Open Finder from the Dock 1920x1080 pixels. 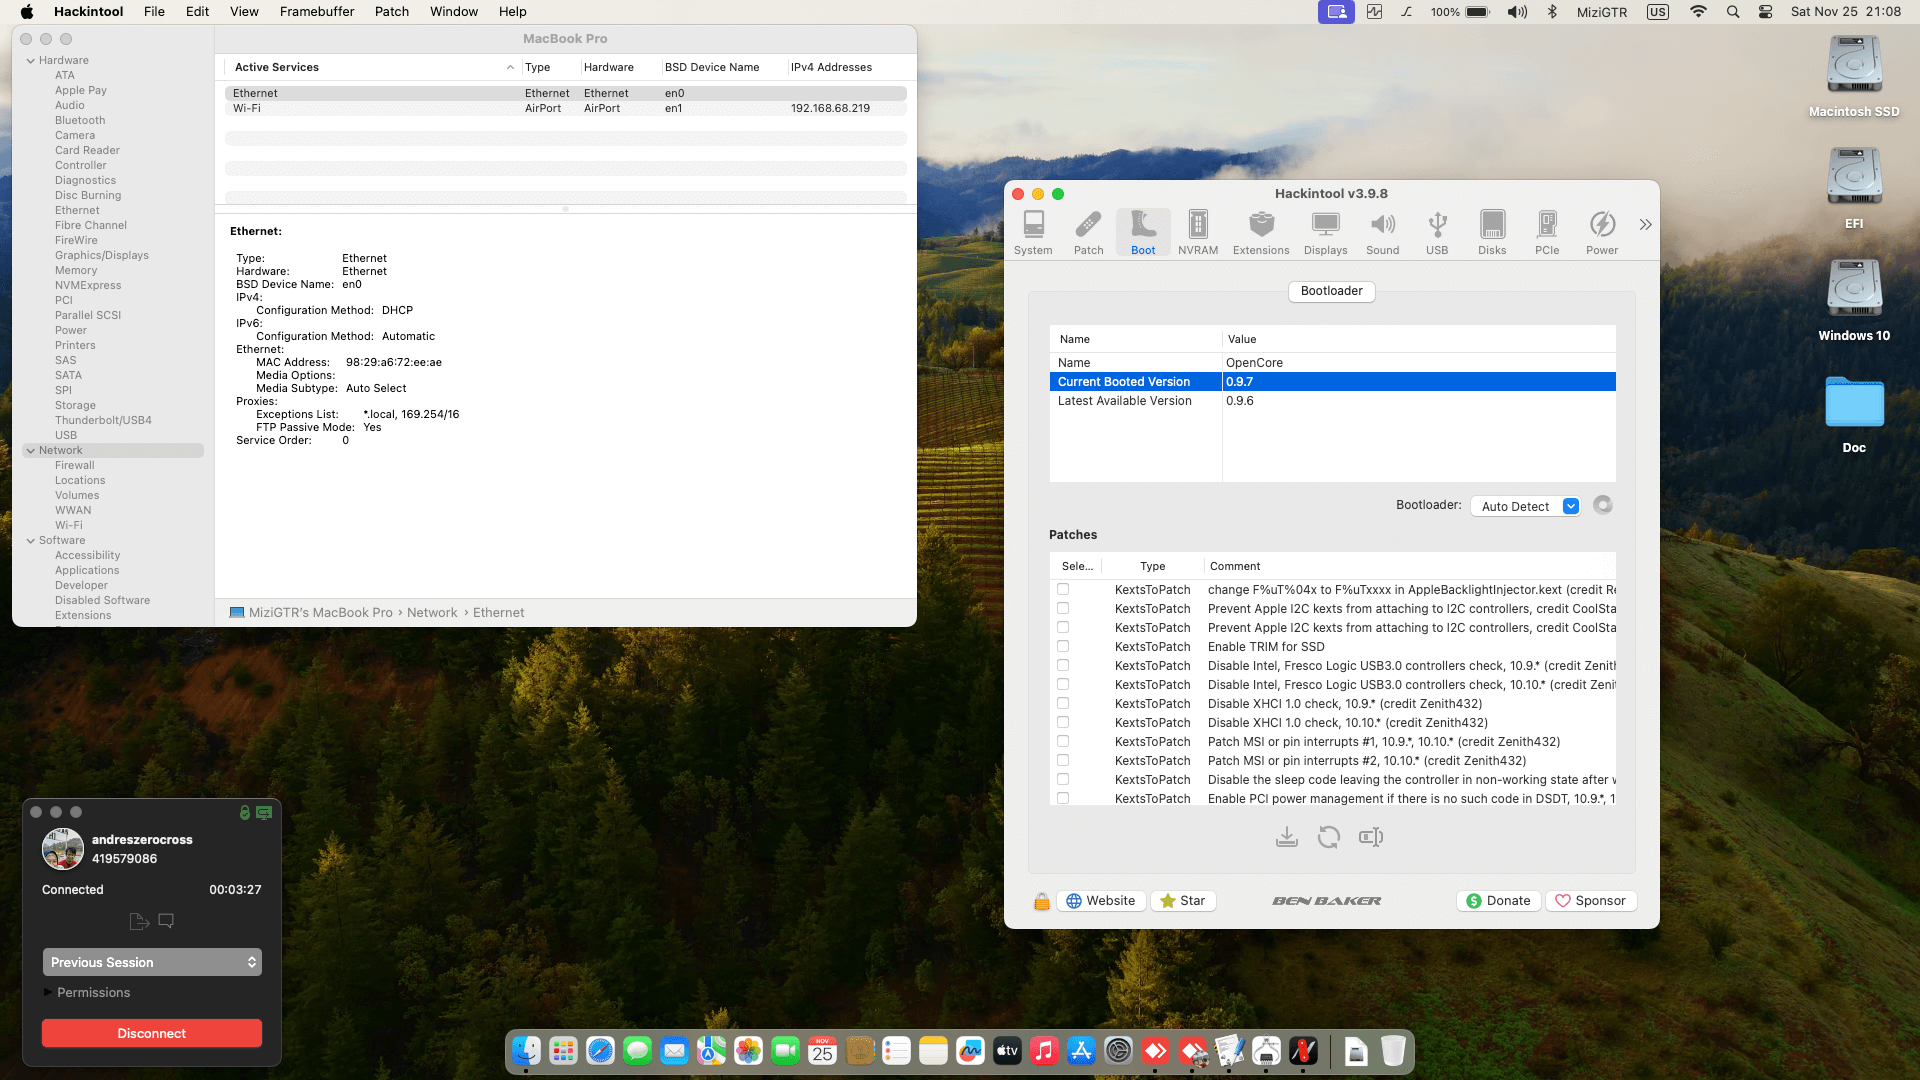[x=526, y=1051]
